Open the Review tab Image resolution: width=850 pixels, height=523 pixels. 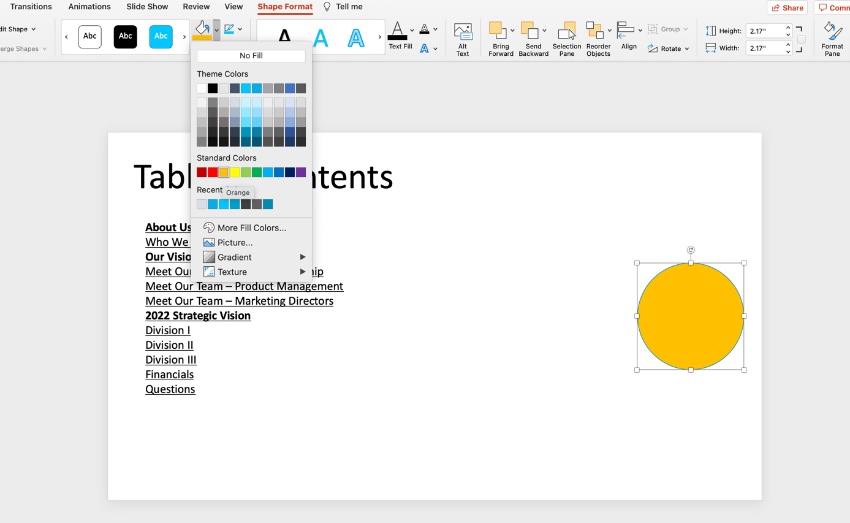tap(196, 7)
